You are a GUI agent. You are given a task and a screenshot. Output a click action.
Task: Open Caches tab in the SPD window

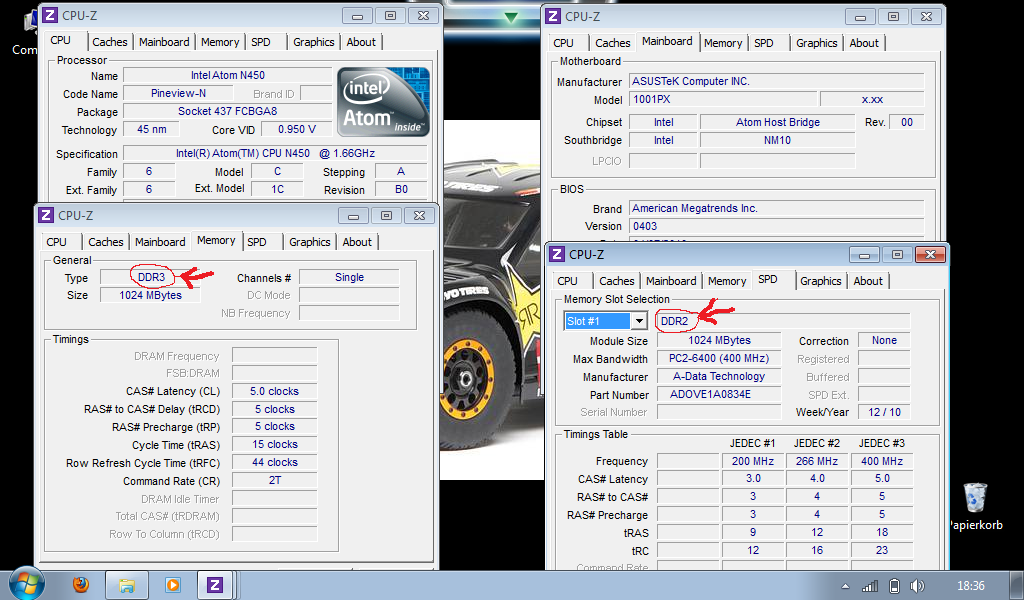616,281
